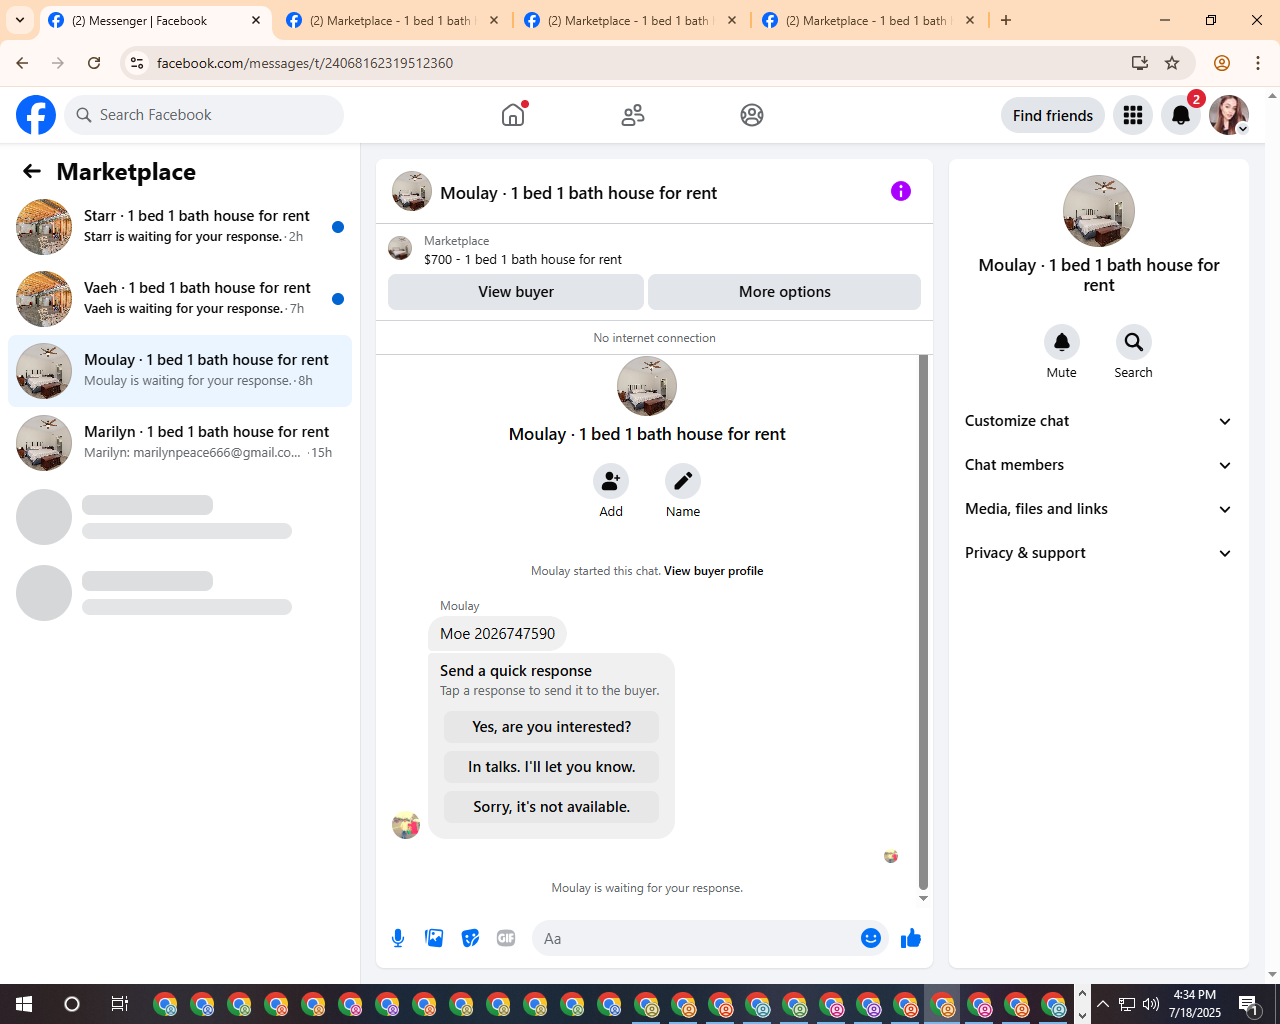This screenshot has height=1024, width=1280.
Task: Edit chat name with pencil icon
Action: [683, 481]
